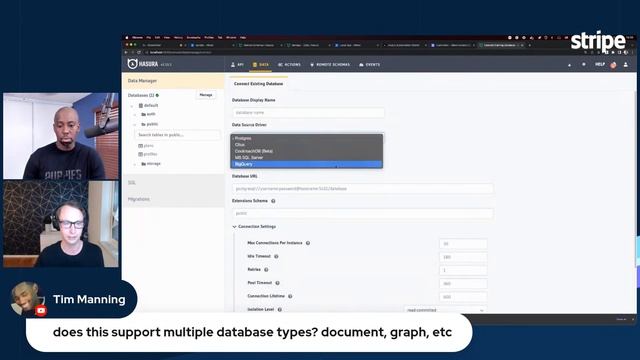Click the Pool Timeout info icon
This screenshot has width=640, height=360.
277,283
